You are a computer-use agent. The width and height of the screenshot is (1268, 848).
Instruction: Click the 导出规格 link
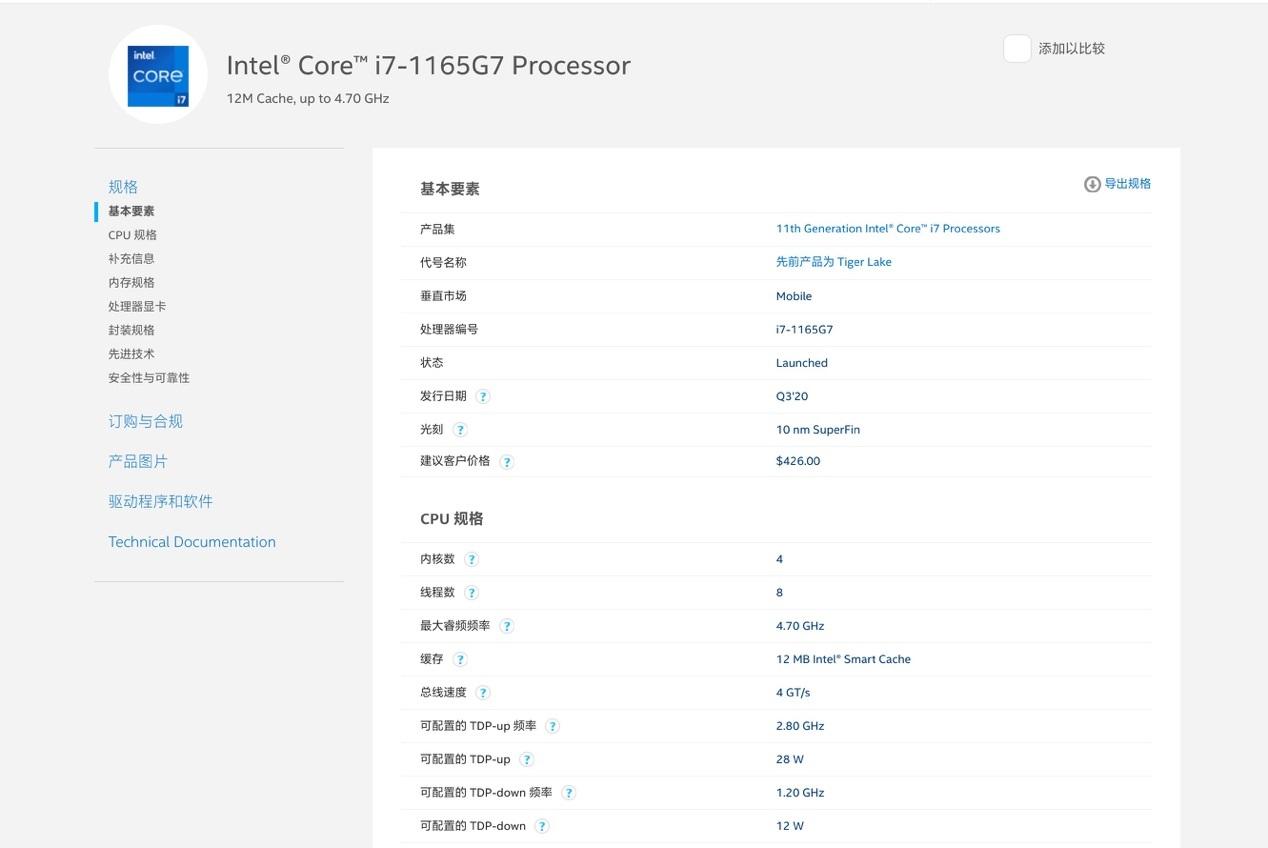pyautogui.click(x=1128, y=184)
